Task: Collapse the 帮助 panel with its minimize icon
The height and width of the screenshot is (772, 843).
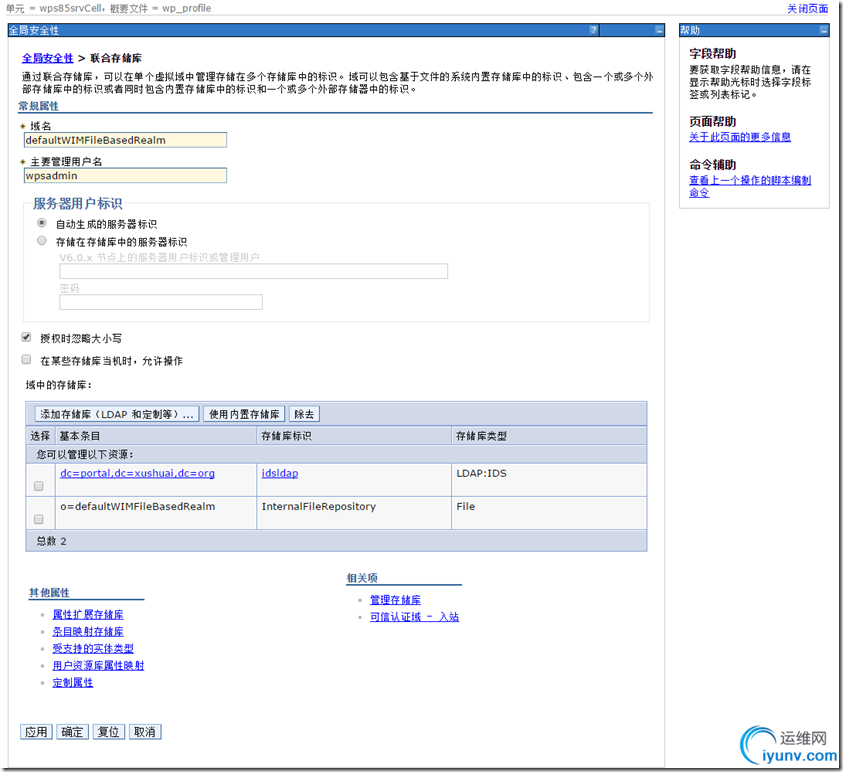Action: (x=824, y=30)
